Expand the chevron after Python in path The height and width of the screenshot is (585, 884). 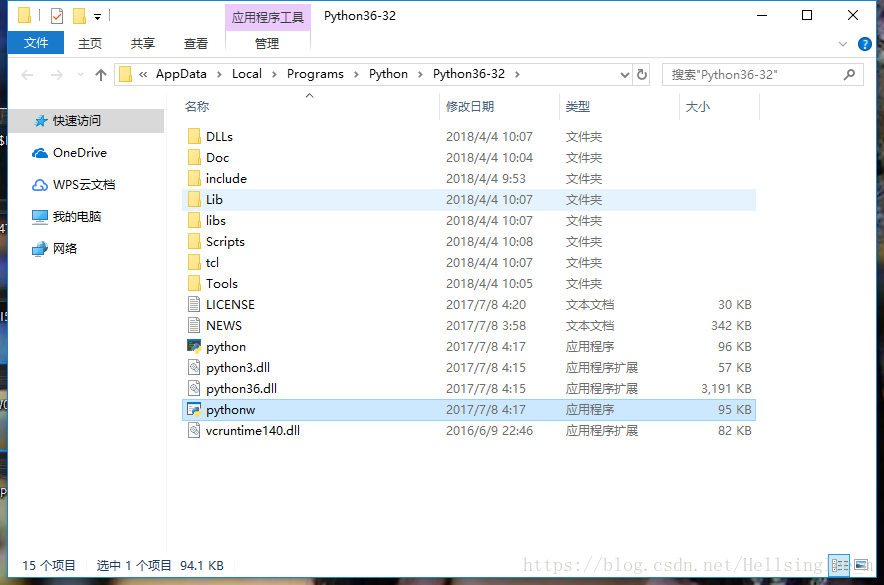420,74
